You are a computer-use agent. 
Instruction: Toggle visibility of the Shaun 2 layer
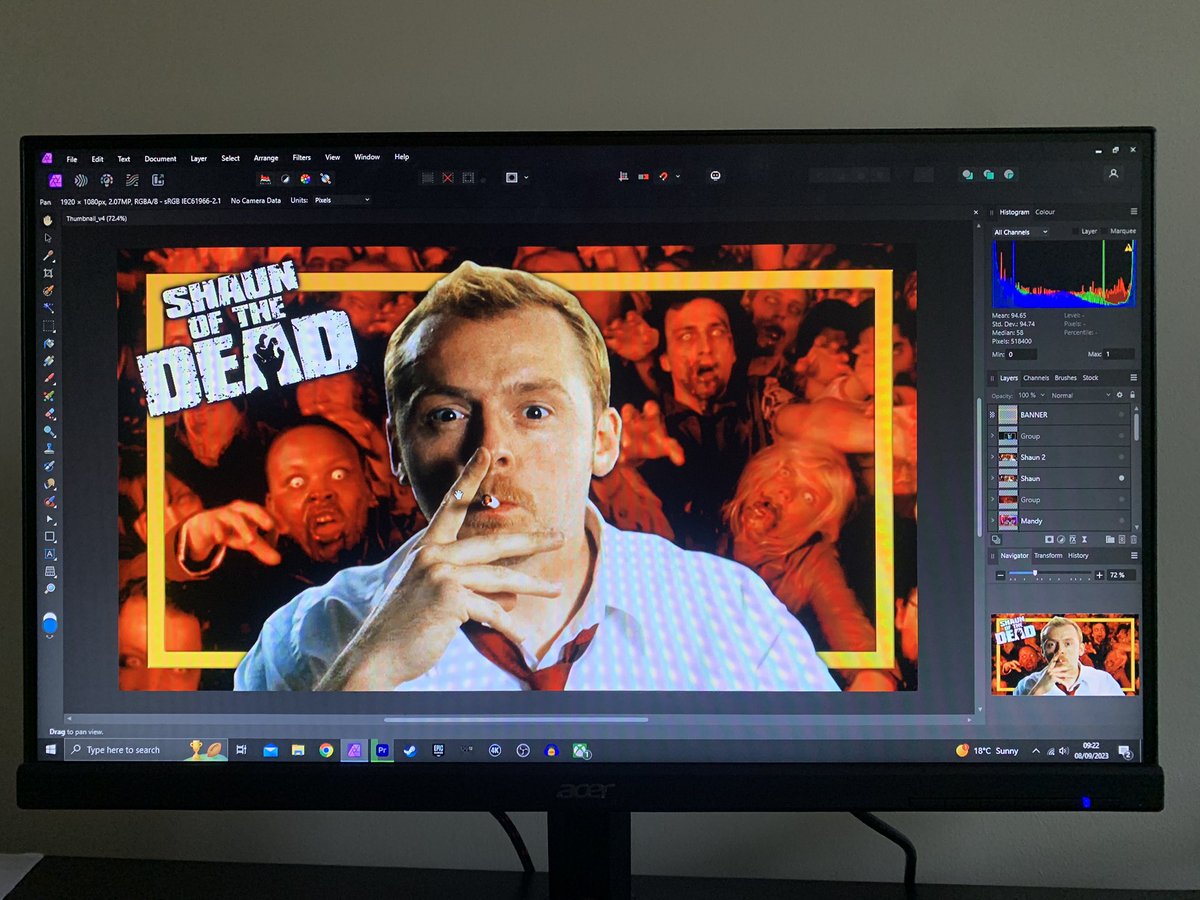(x=1121, y=457)
